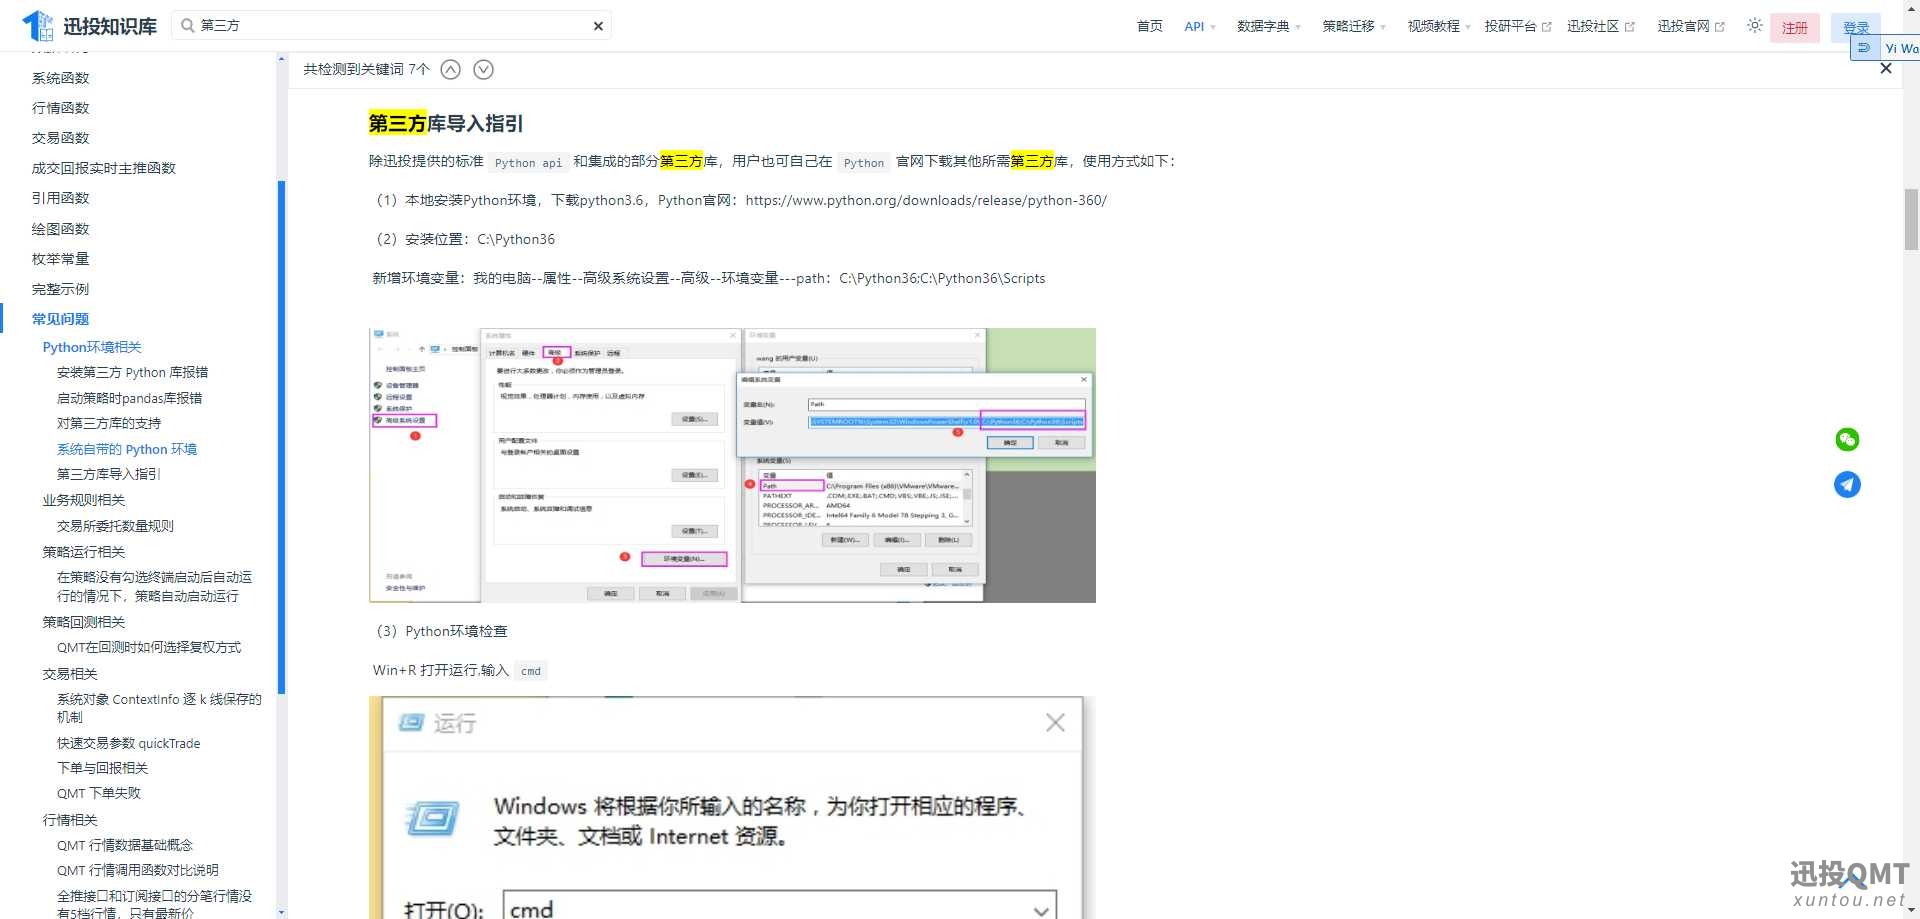This screenshot has height=919, width=1920.
Task: Click the sidebar vertical scrollbar thumb
Action: point(281,437)
